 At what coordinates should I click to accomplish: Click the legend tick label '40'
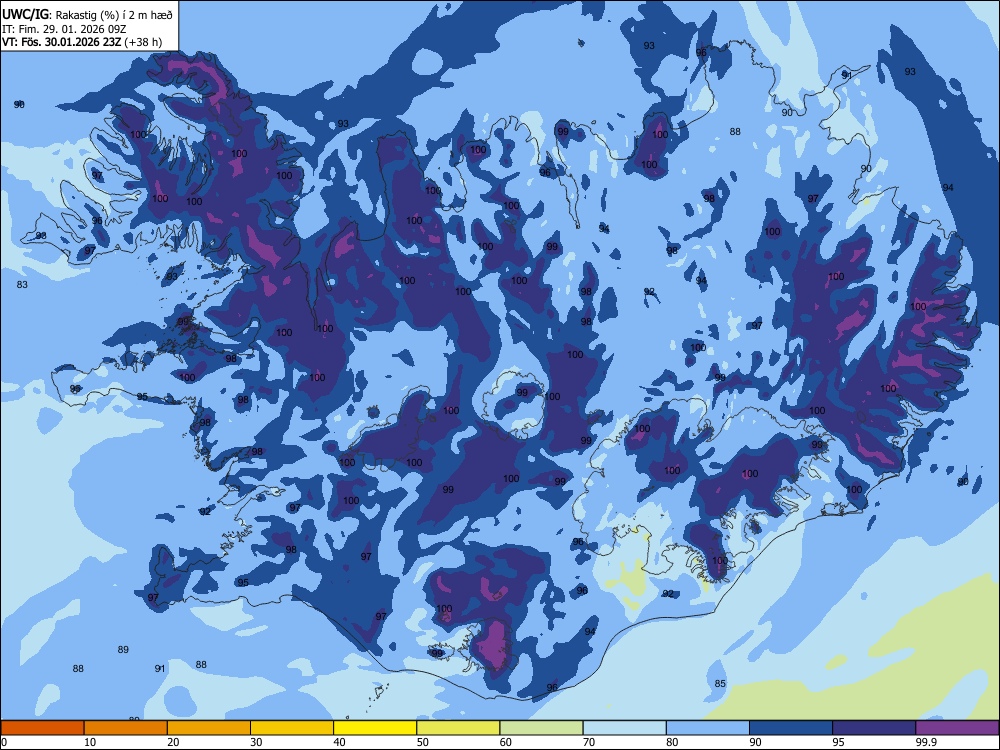pyautogui.click(x=340, y=742)
